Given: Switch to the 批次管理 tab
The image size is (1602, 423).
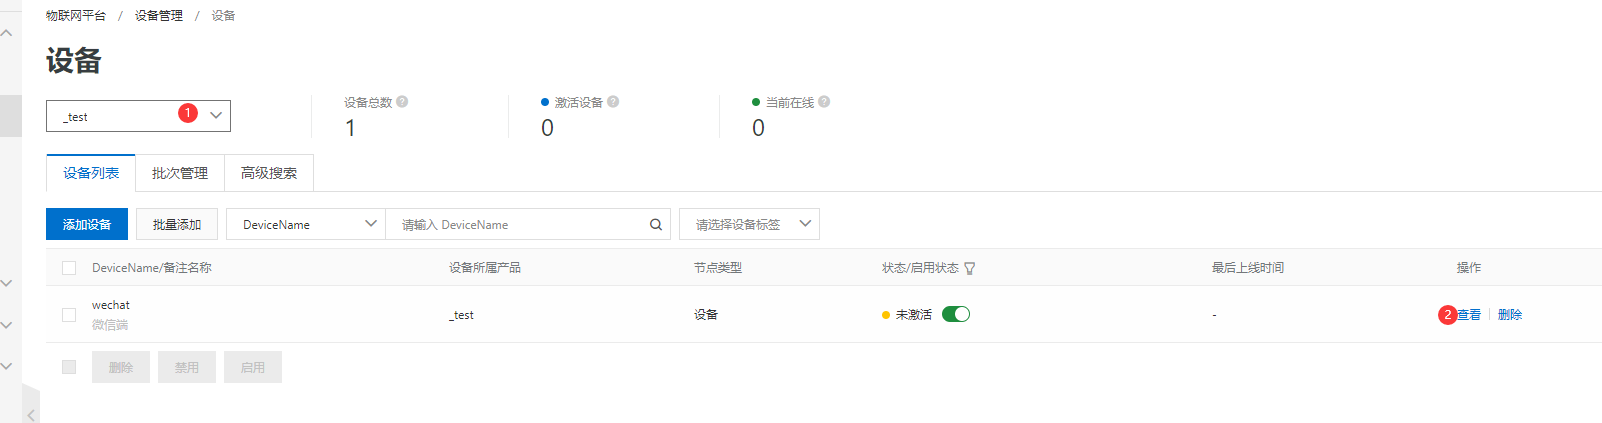Looking at the screenshot, I should tap(180, 173).
